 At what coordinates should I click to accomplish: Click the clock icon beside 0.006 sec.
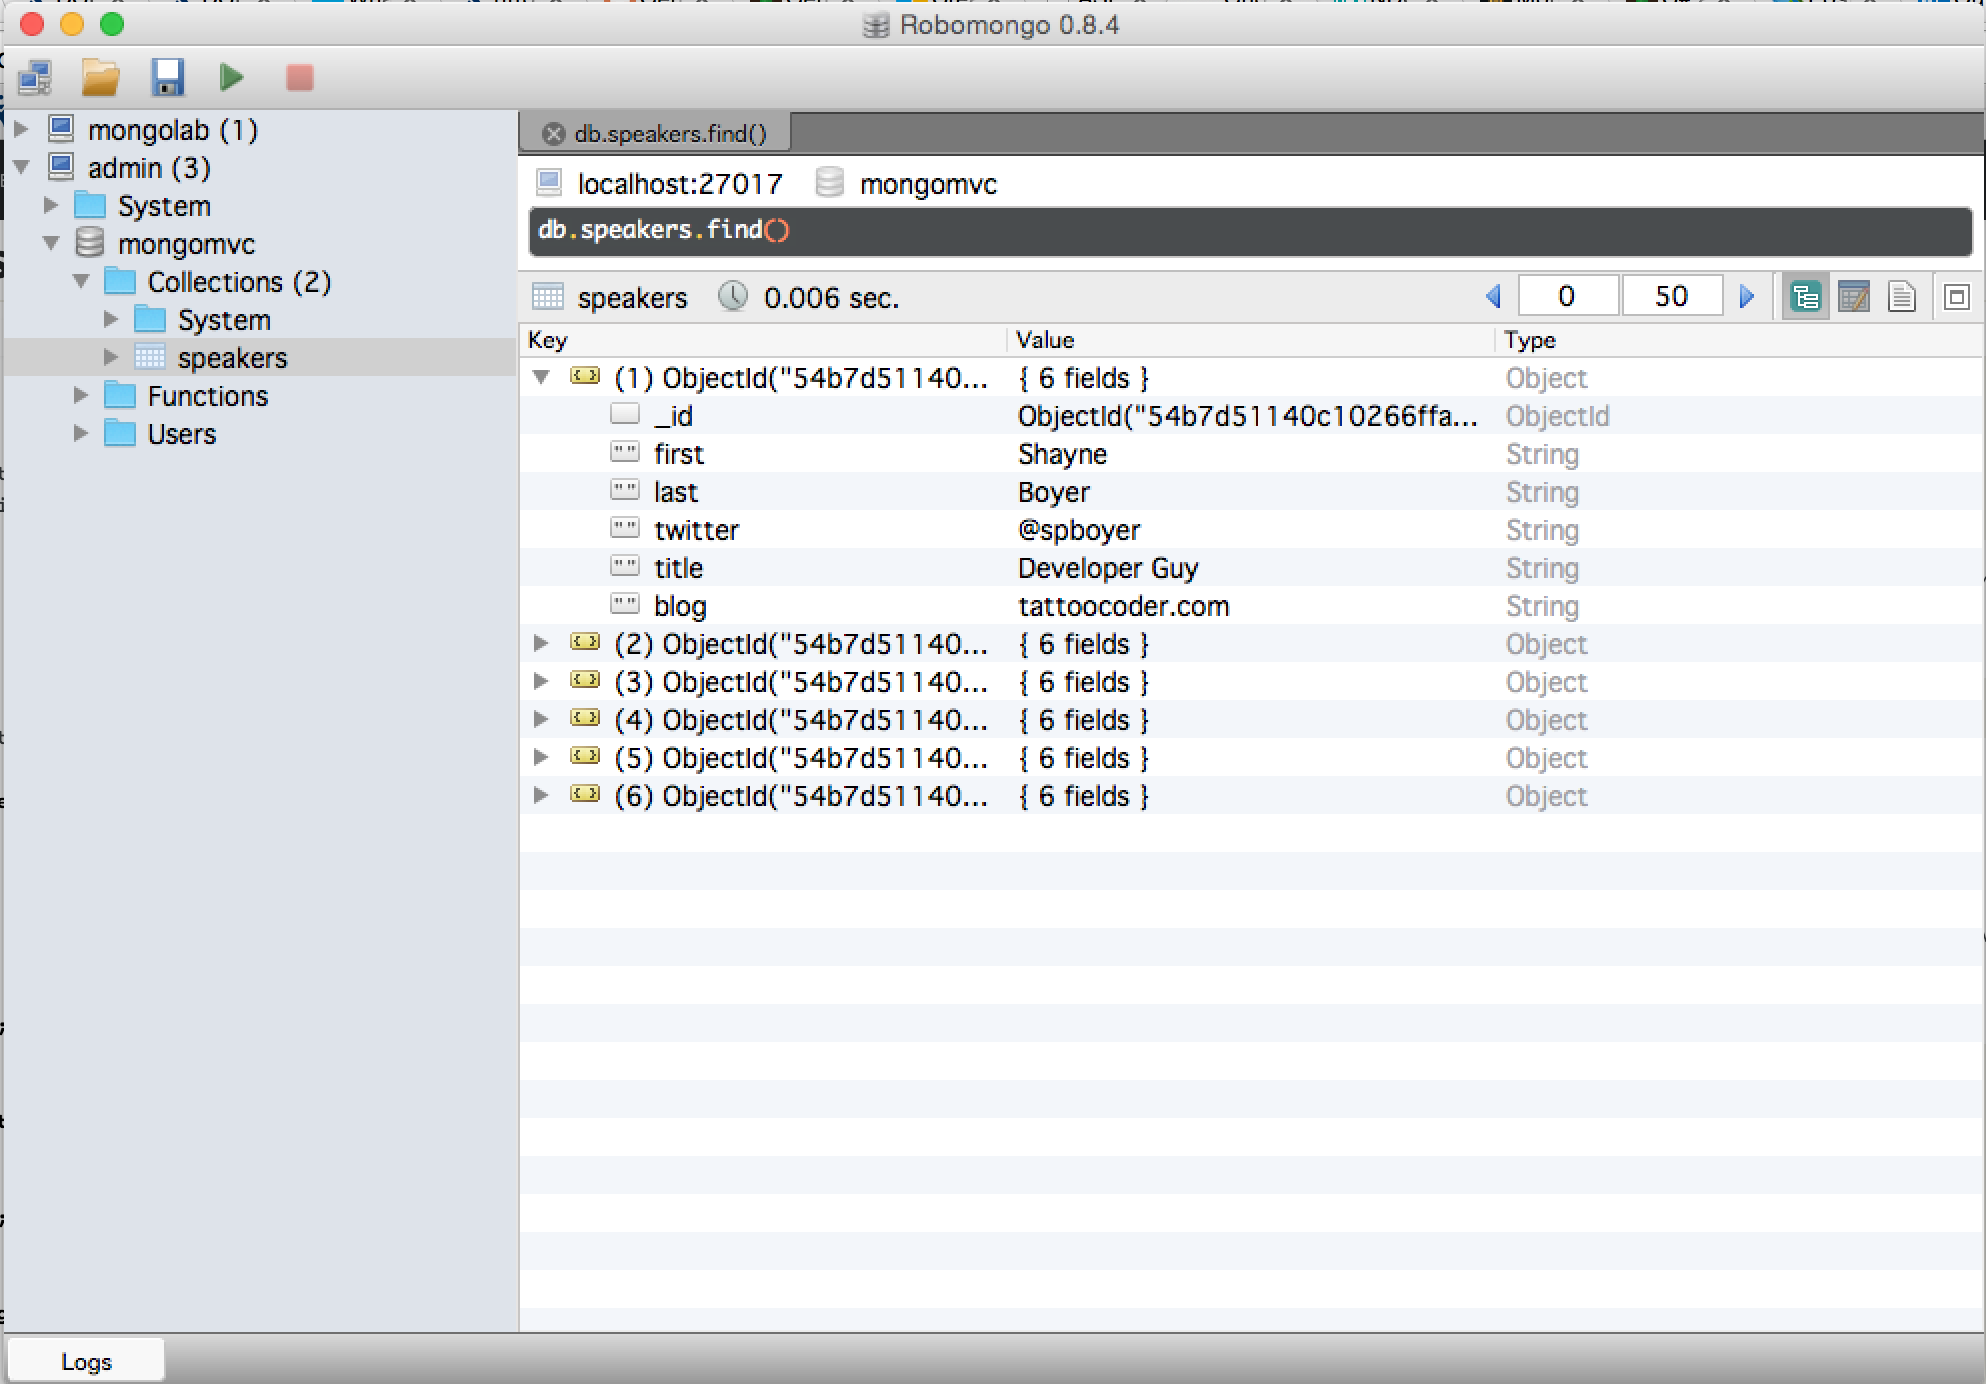point(733,297)
